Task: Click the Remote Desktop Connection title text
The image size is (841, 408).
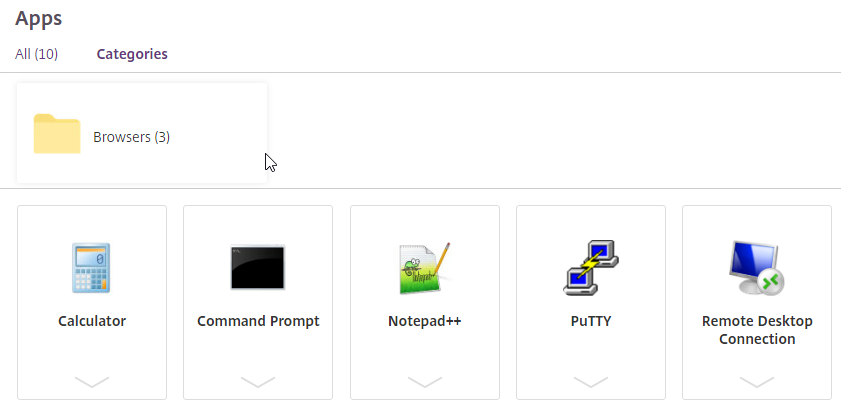Action: (757, 330)
